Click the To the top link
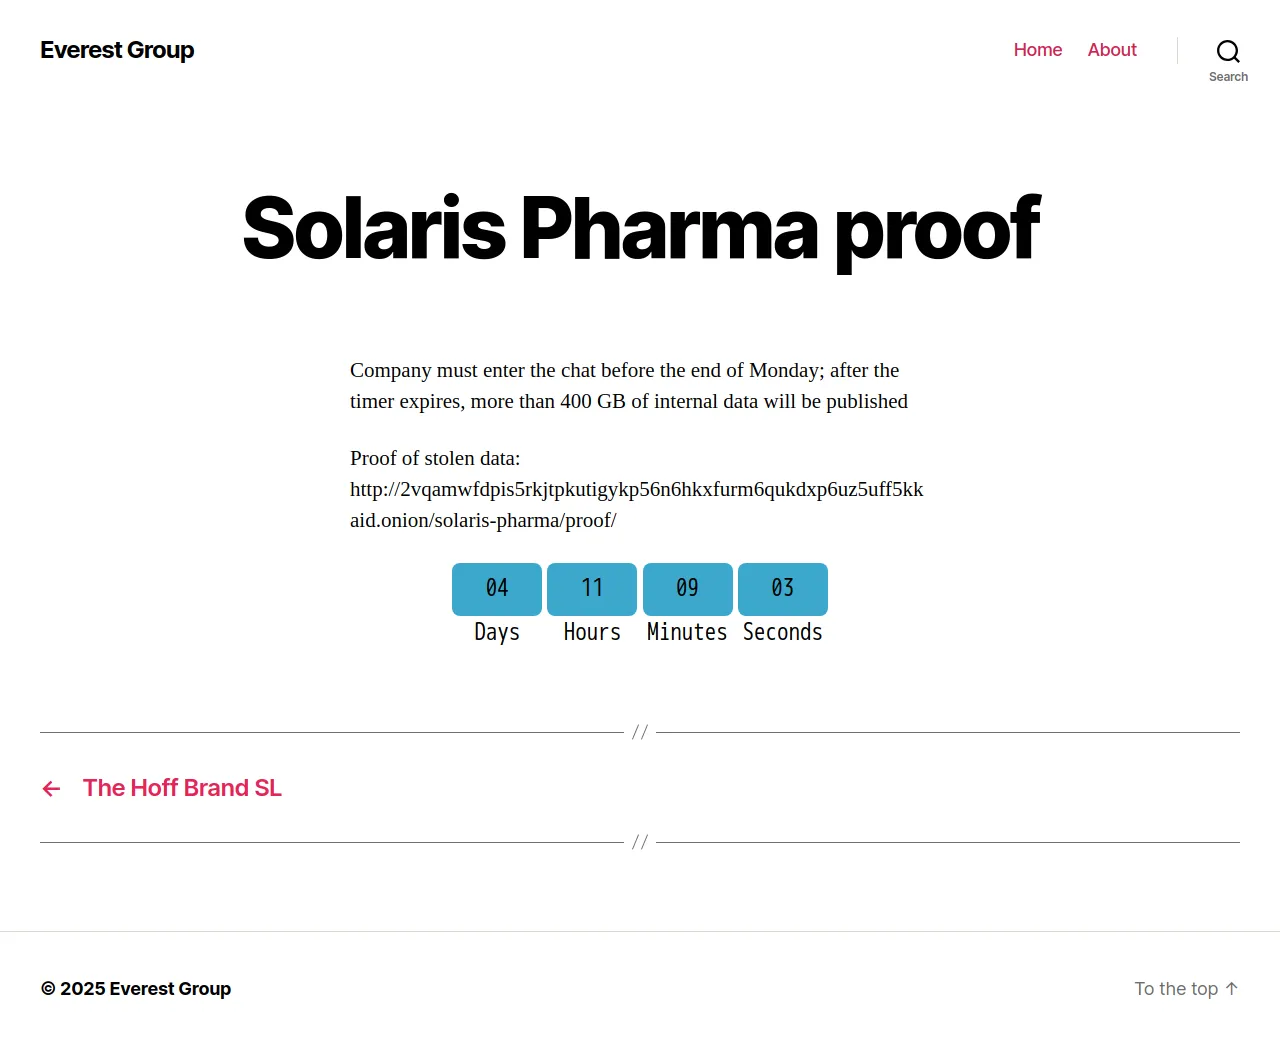Image resolution: width=1280 pixels, height=1045 pixels. coord(1176,989)
